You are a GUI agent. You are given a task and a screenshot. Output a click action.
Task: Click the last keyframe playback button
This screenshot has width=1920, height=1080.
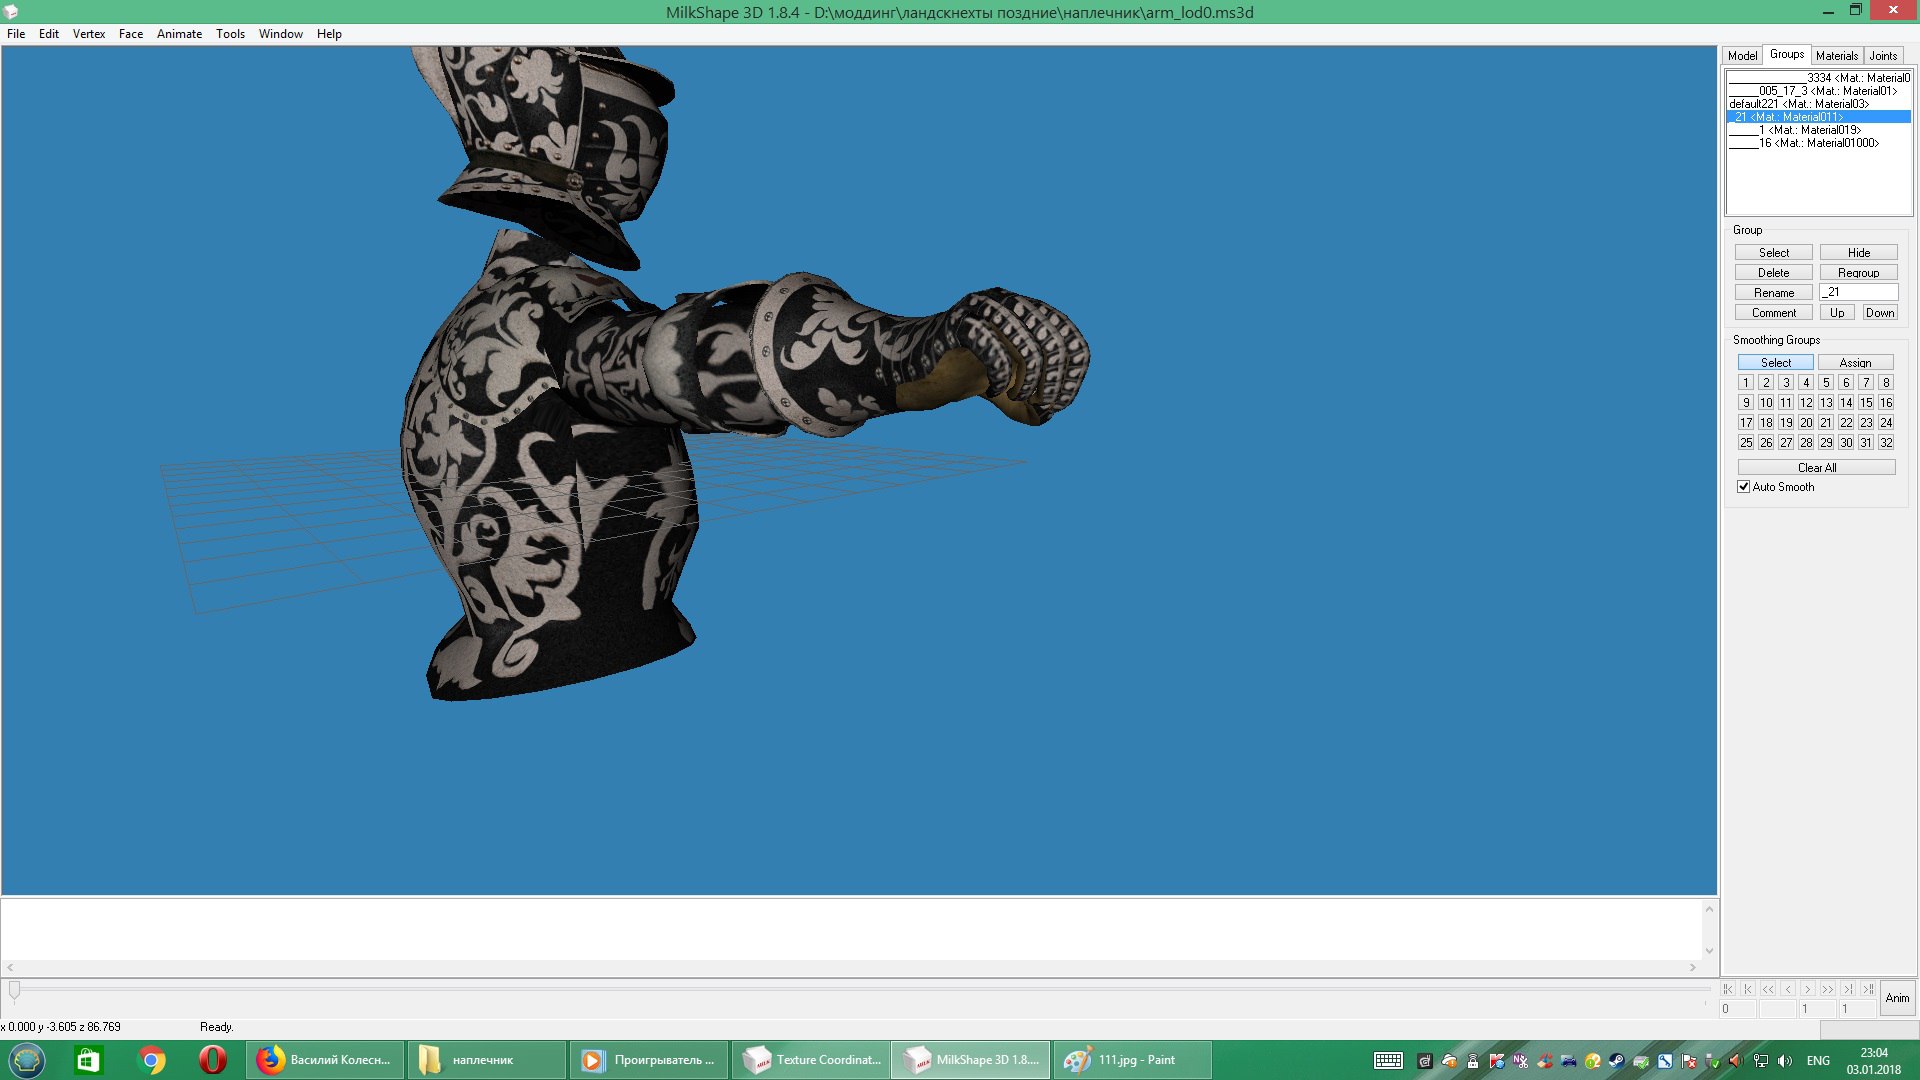pos(1868,989)
